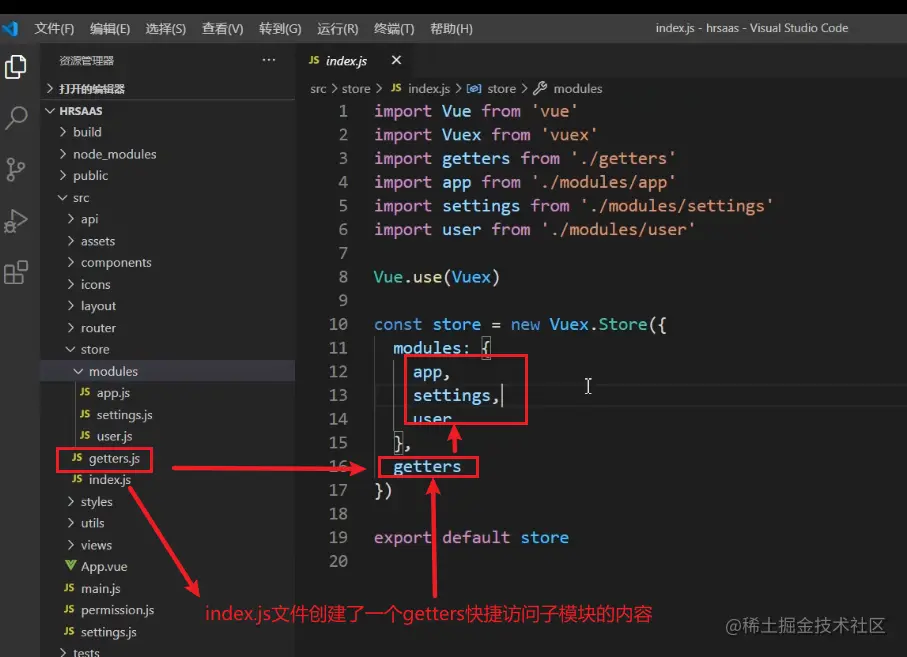Expand the styles folder
The image size is (907, 657).
click(x=168, y=501)
